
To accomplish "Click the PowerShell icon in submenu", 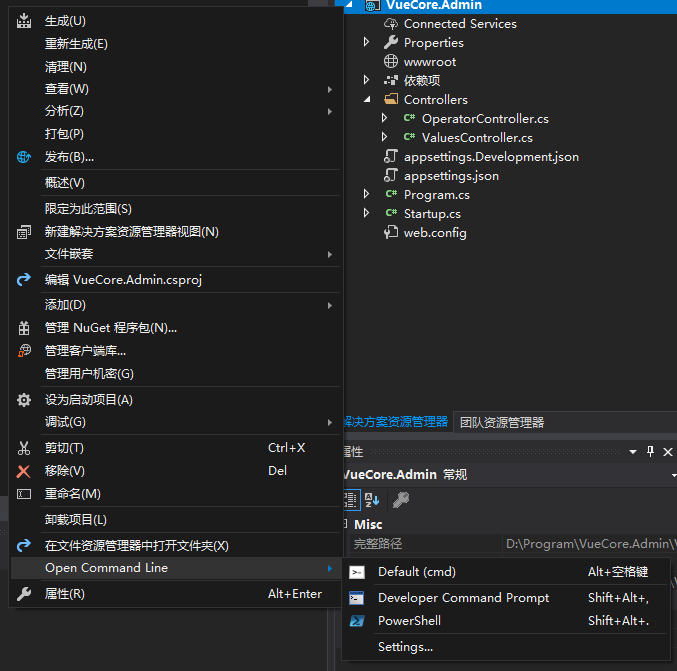I will pyautogui.click(x=357, y=621).
